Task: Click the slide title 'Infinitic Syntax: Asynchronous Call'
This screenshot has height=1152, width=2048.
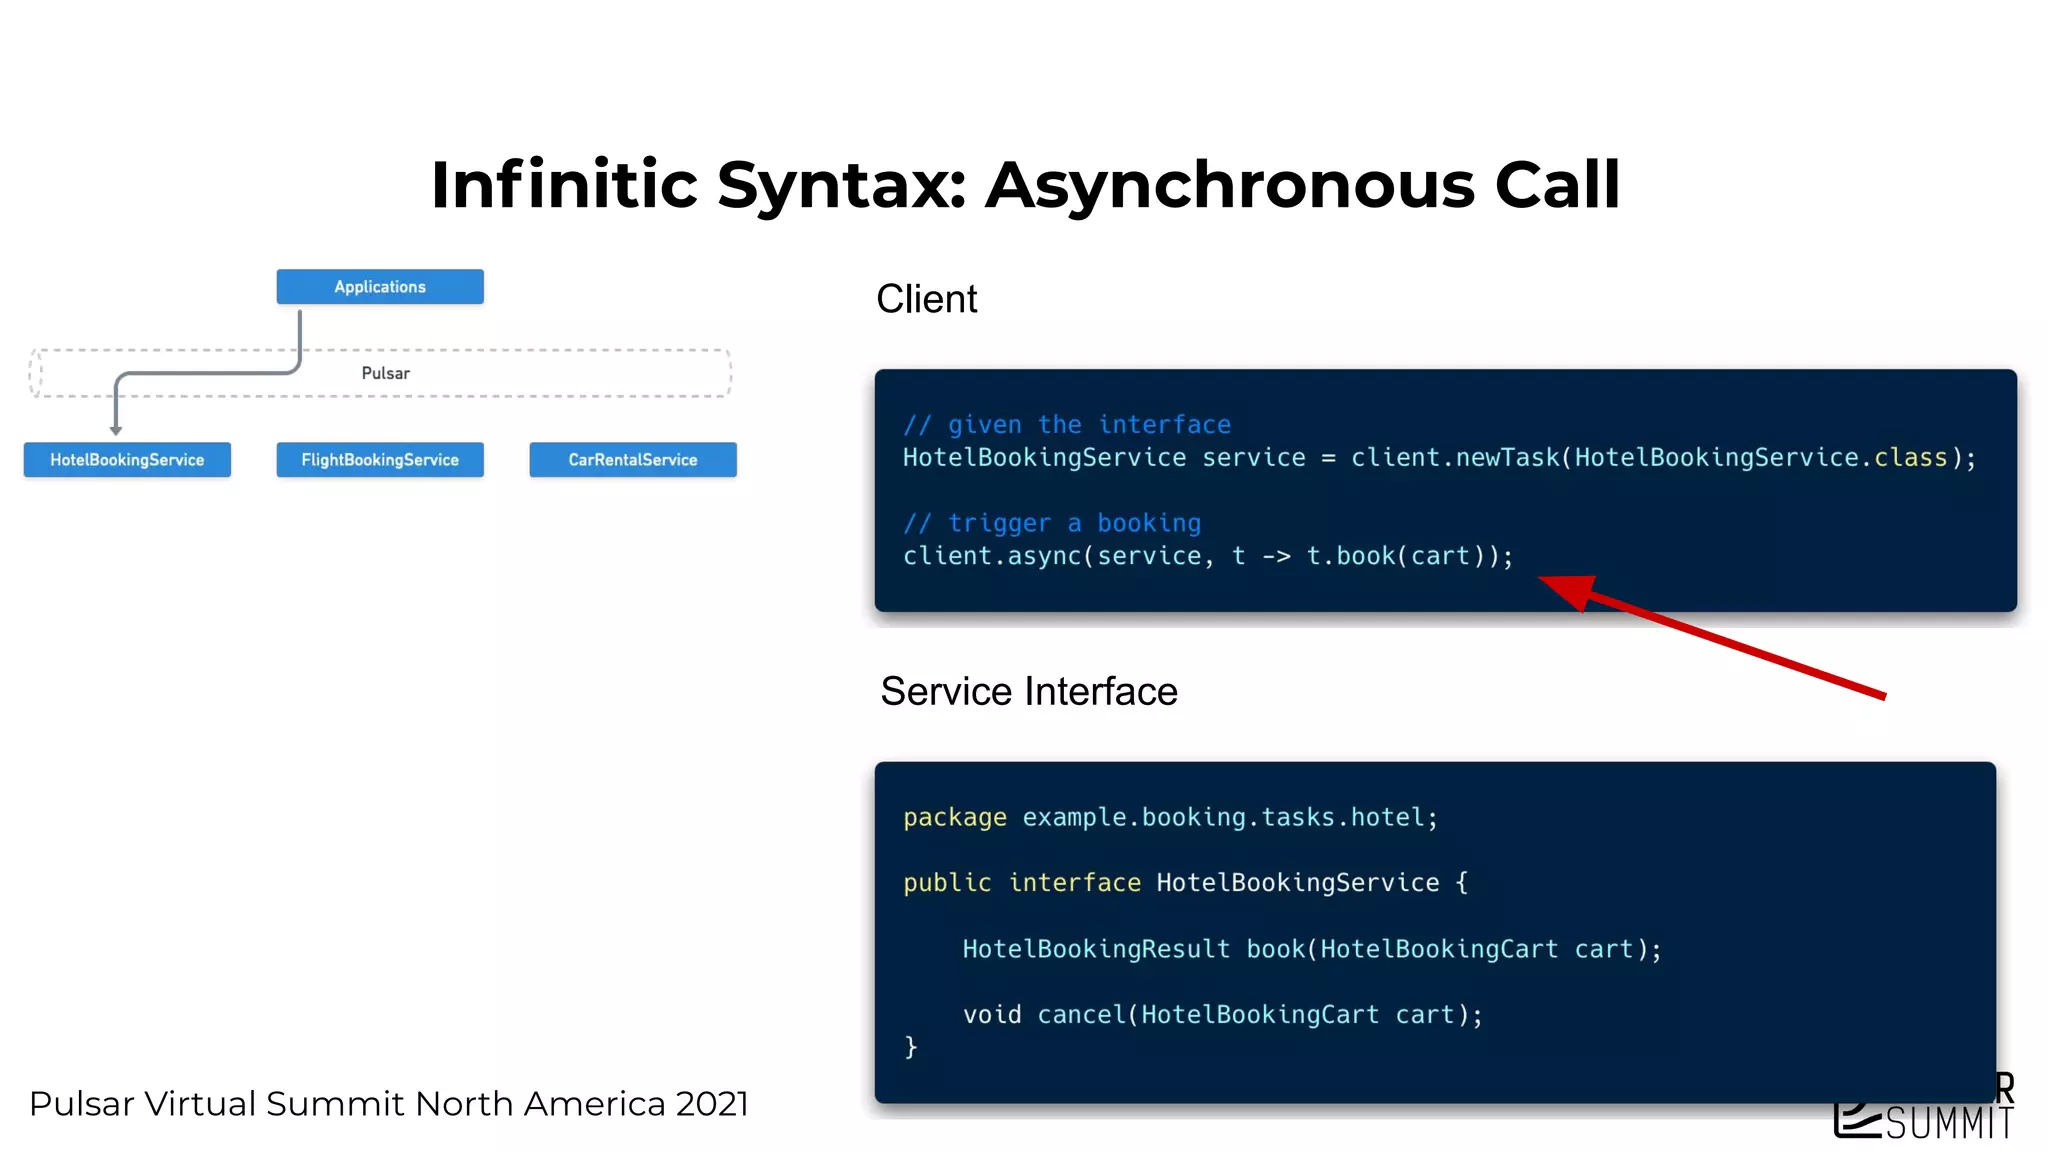Action: 1025,185
